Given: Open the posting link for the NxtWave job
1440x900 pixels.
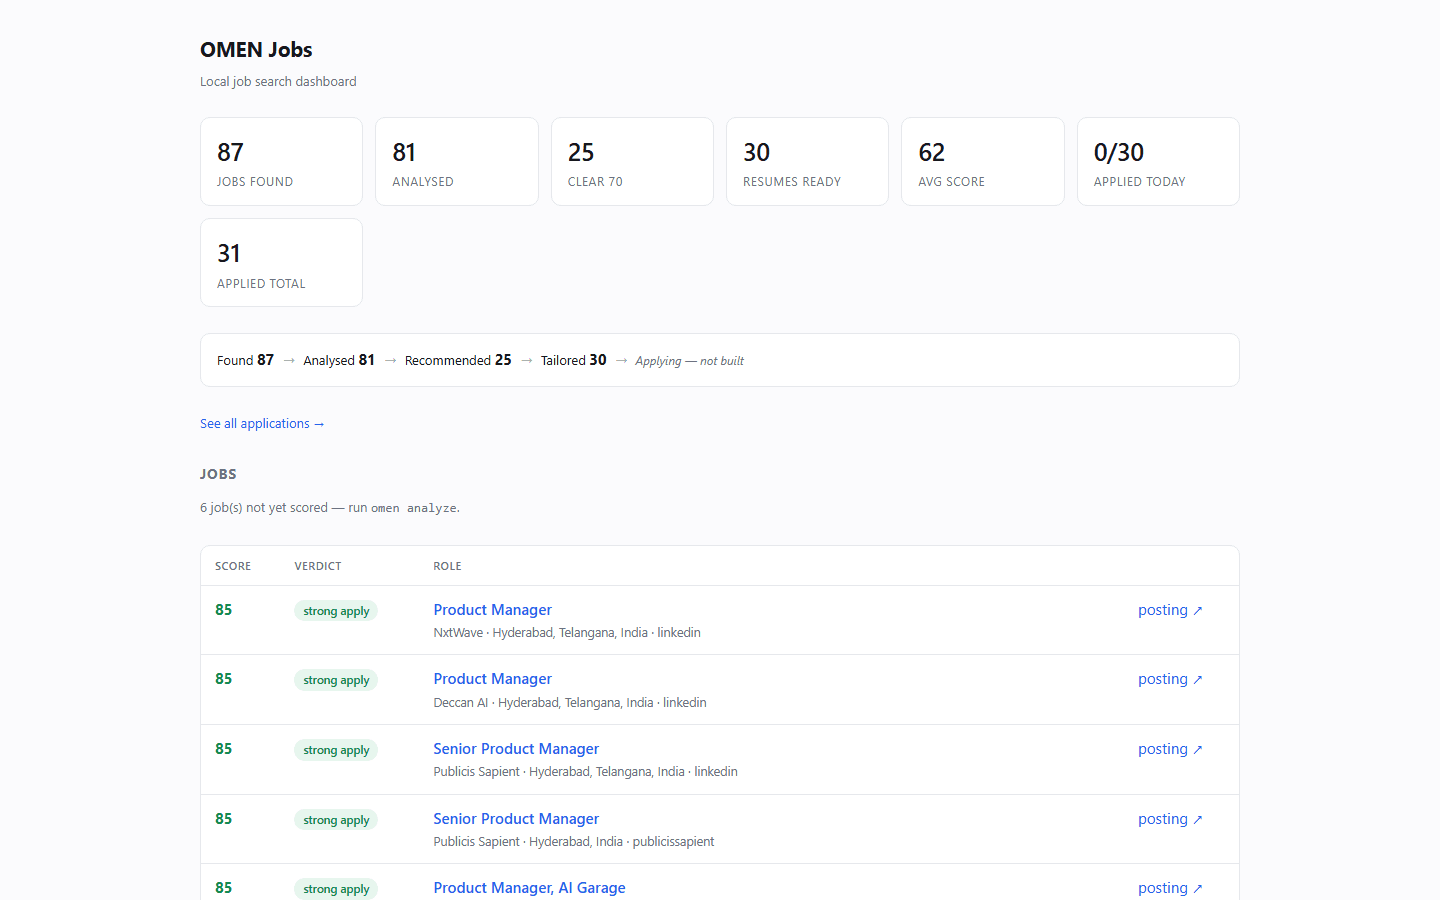Looking at the screenshot, I should click(1170, 610).
